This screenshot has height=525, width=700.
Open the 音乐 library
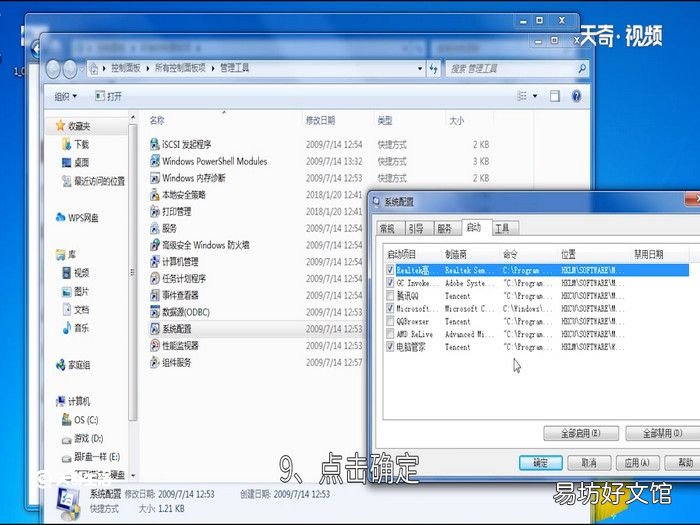75,328
